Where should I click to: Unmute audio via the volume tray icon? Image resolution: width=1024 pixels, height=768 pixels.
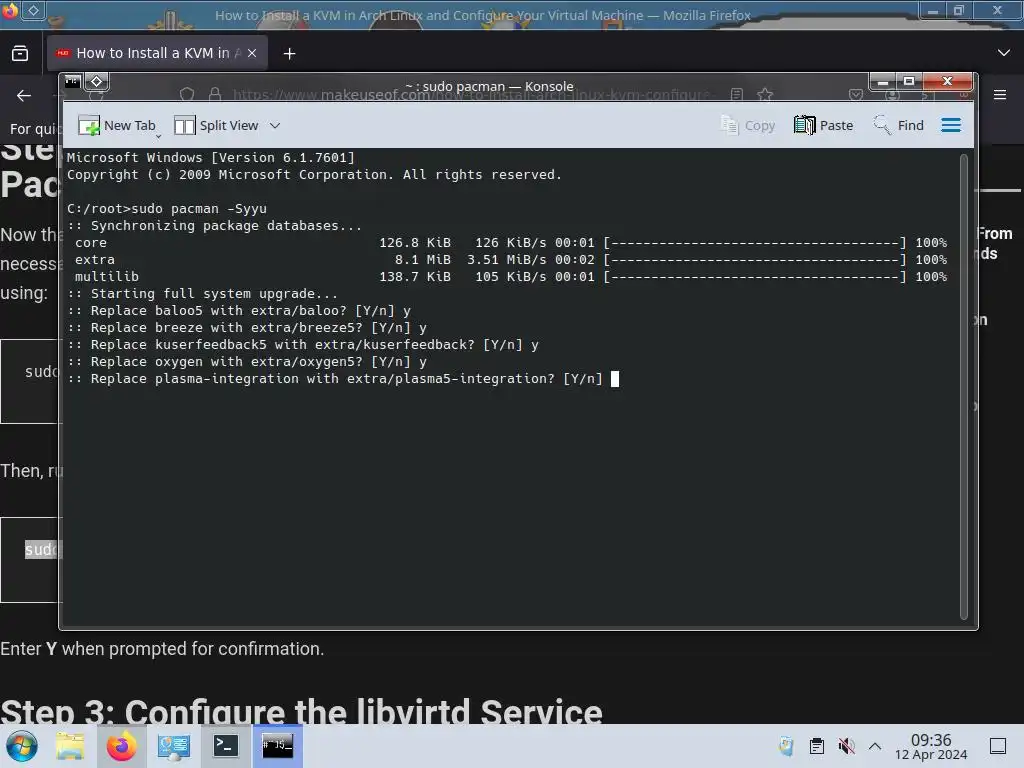click(846, 746)
